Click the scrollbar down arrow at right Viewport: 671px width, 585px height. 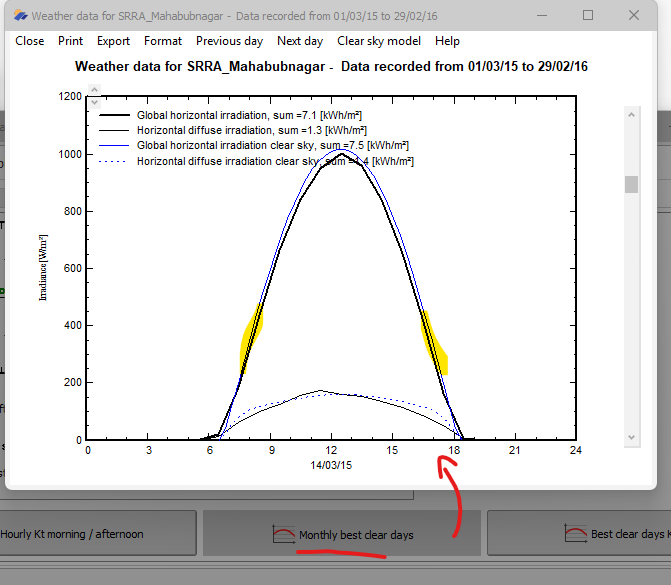coord(631,437)
